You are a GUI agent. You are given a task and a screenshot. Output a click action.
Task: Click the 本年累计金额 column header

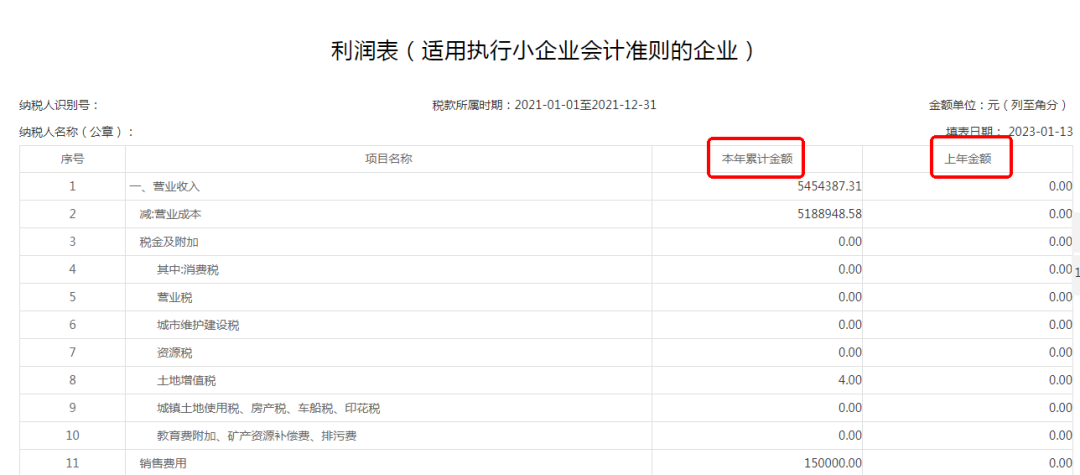click(x=756, y=158)
